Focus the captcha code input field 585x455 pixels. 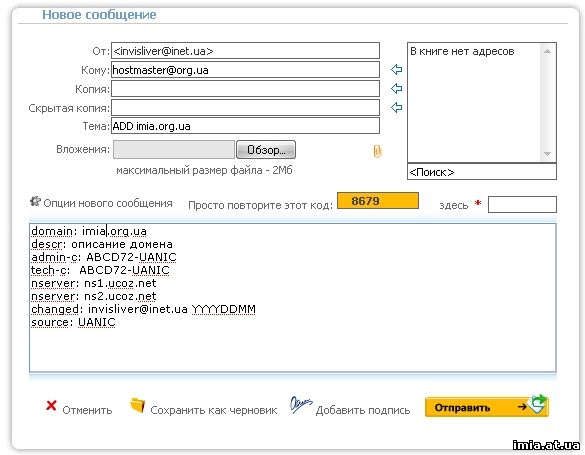[522, 204]
